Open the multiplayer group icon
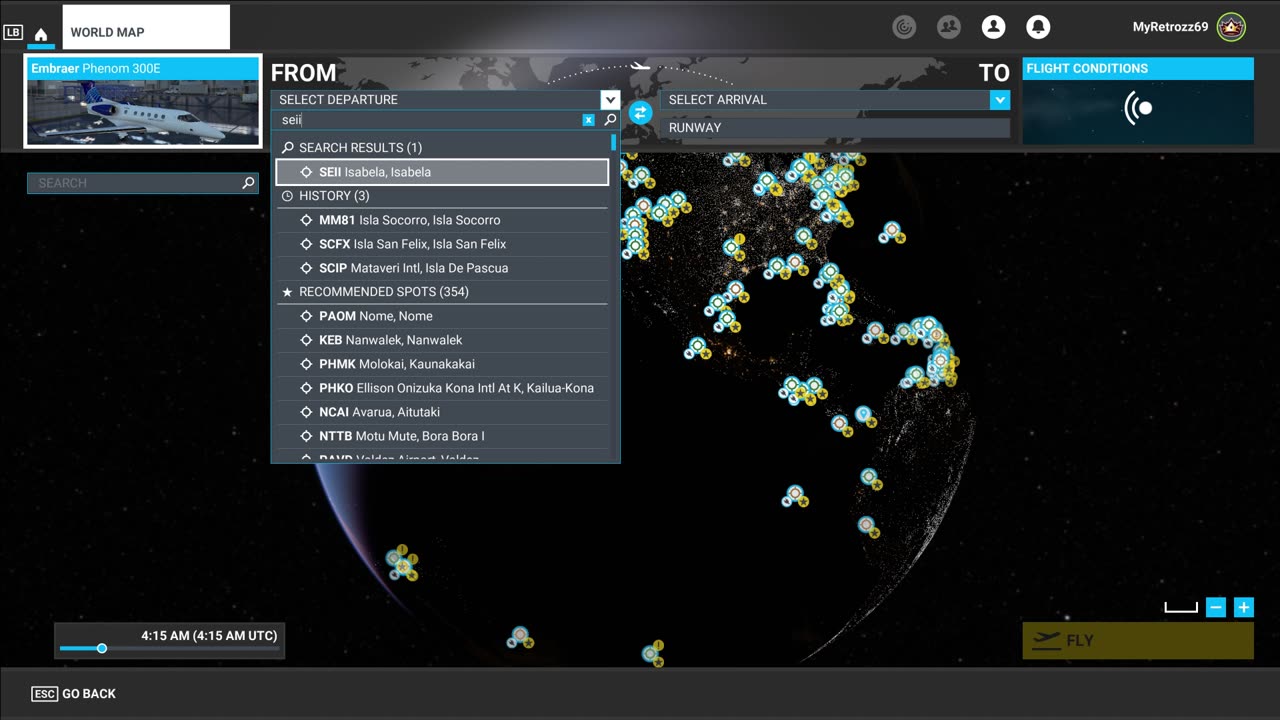1280x720 pixels. [949, 27]
